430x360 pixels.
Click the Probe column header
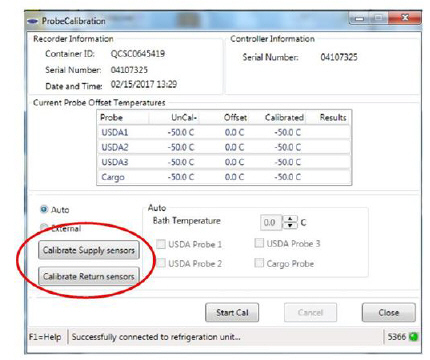(x=123, y=117)
